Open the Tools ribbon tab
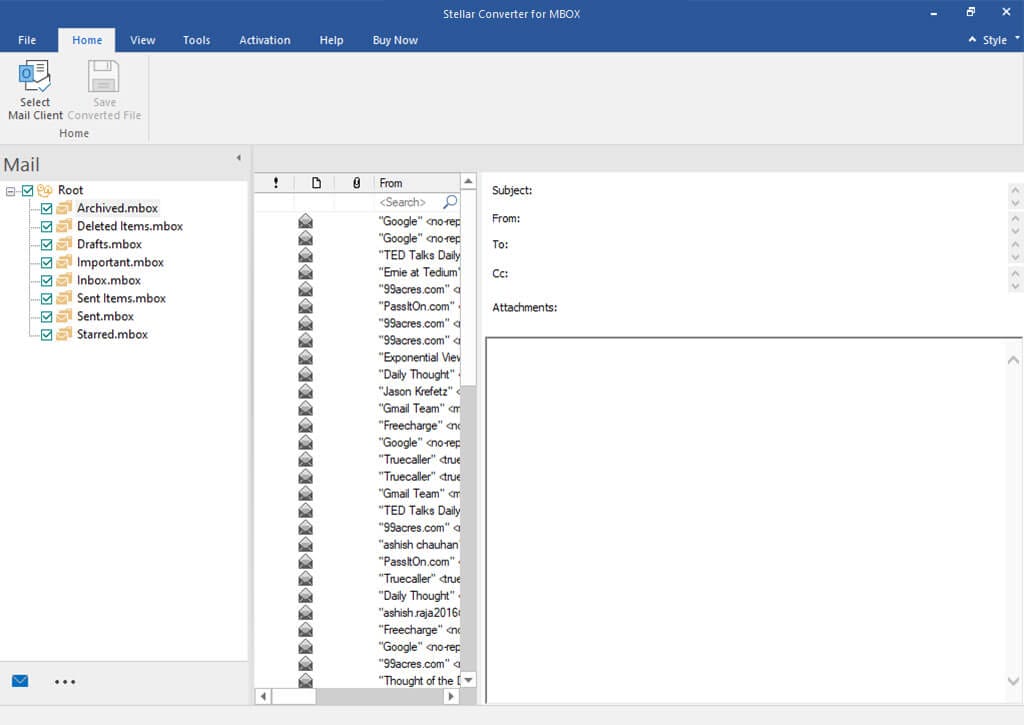1024x725 pixels. [x=196, y=40]
